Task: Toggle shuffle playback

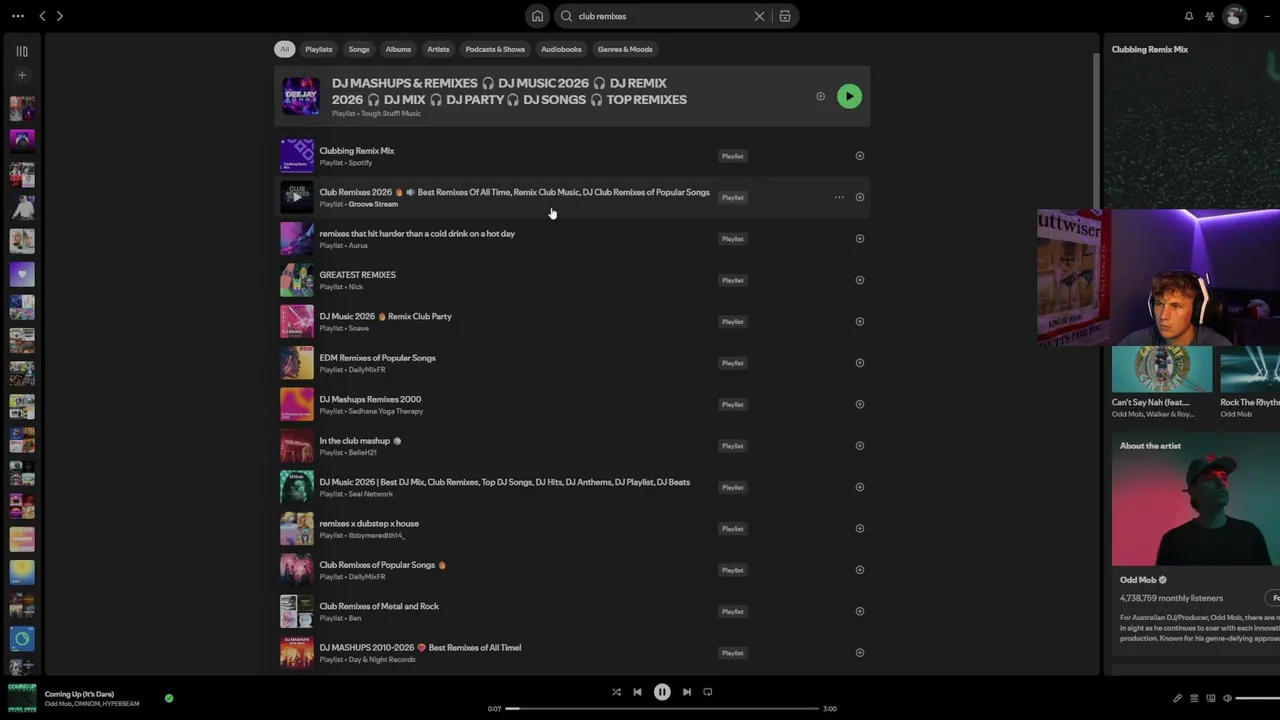Action: click(616, 692)
